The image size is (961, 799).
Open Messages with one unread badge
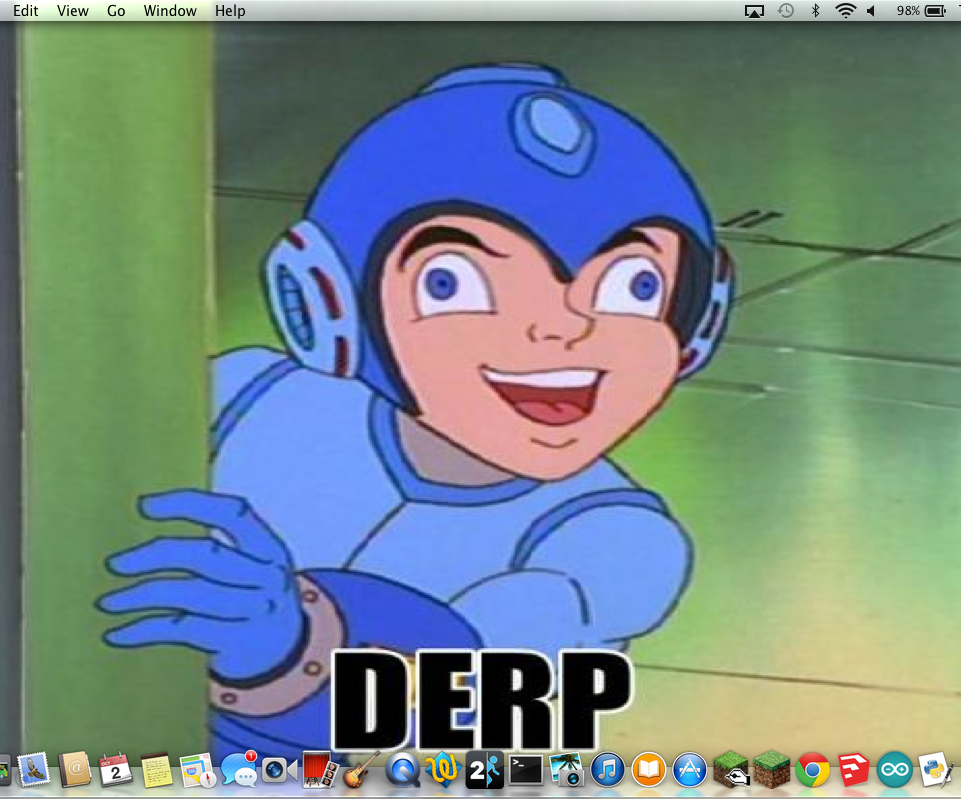[x=239, y=770]
